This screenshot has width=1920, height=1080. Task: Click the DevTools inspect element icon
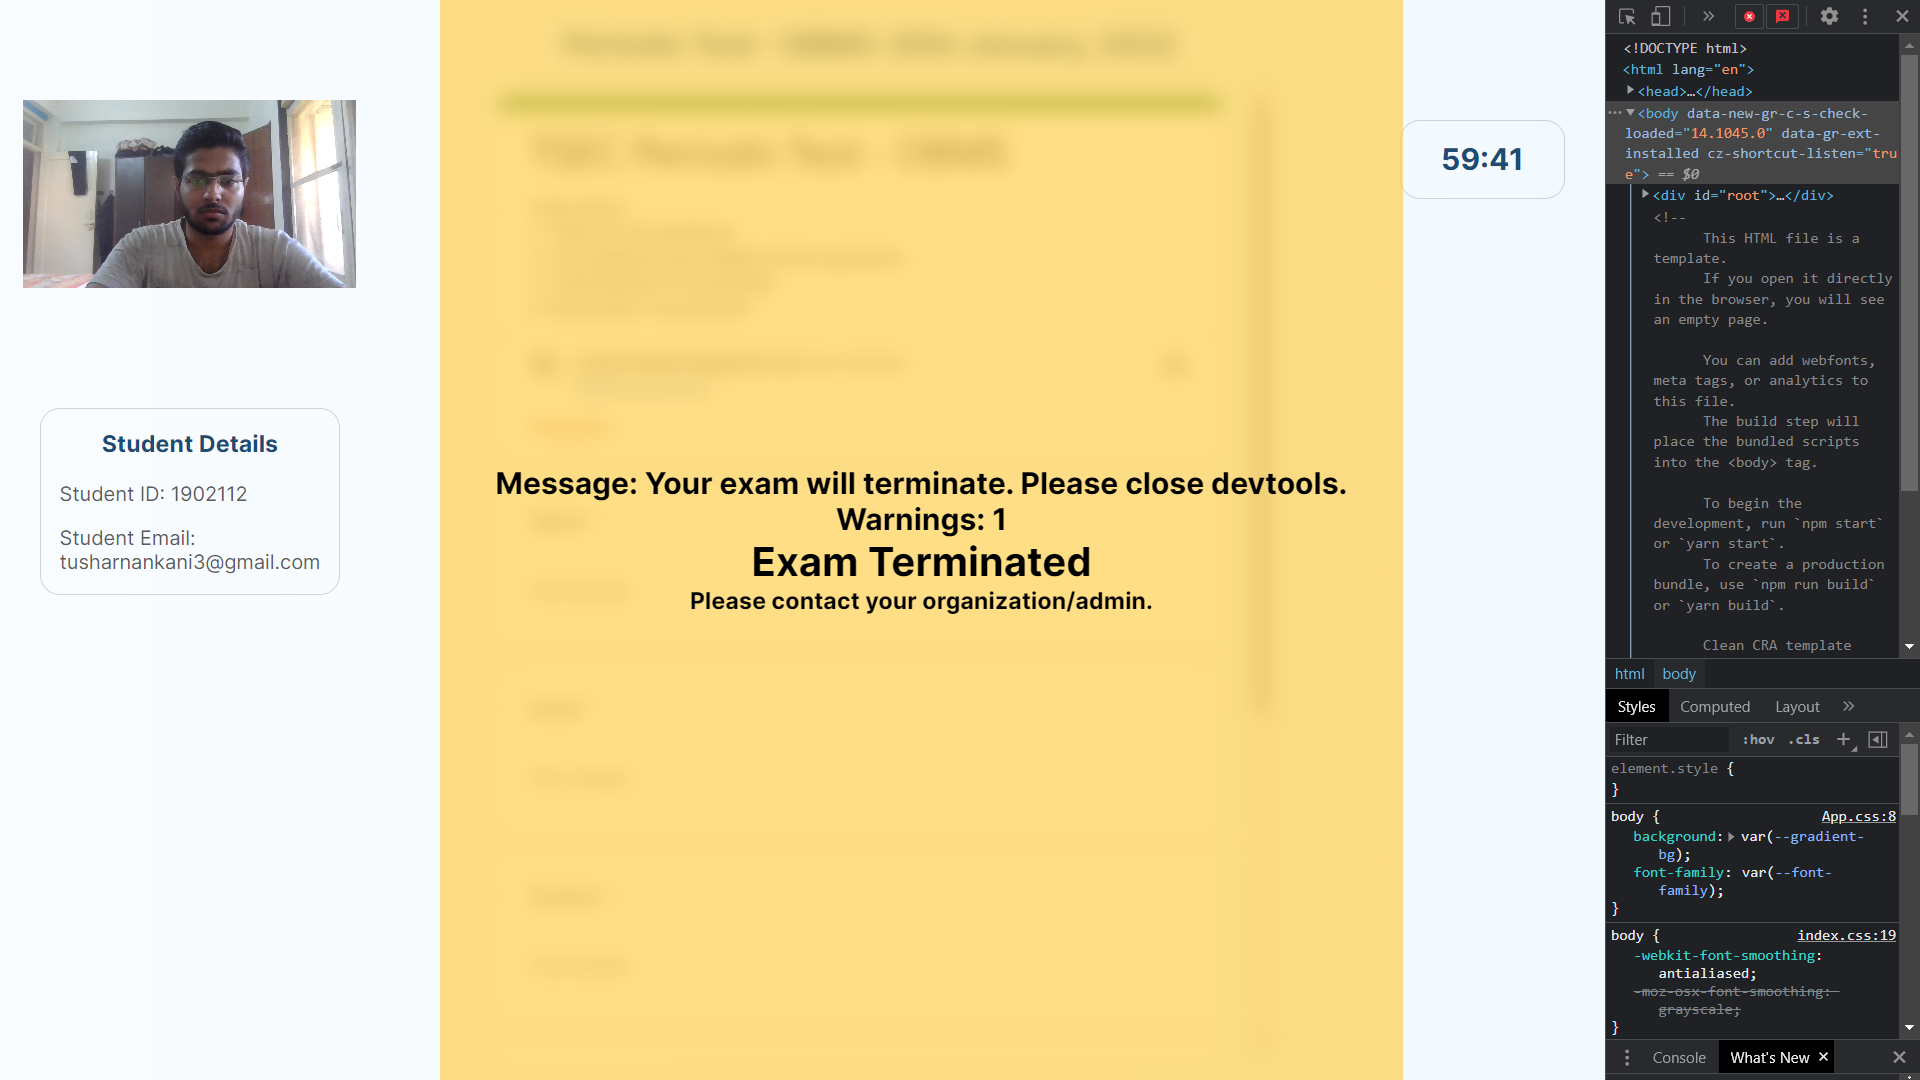pyautogui.click(x=1627, y=16)
